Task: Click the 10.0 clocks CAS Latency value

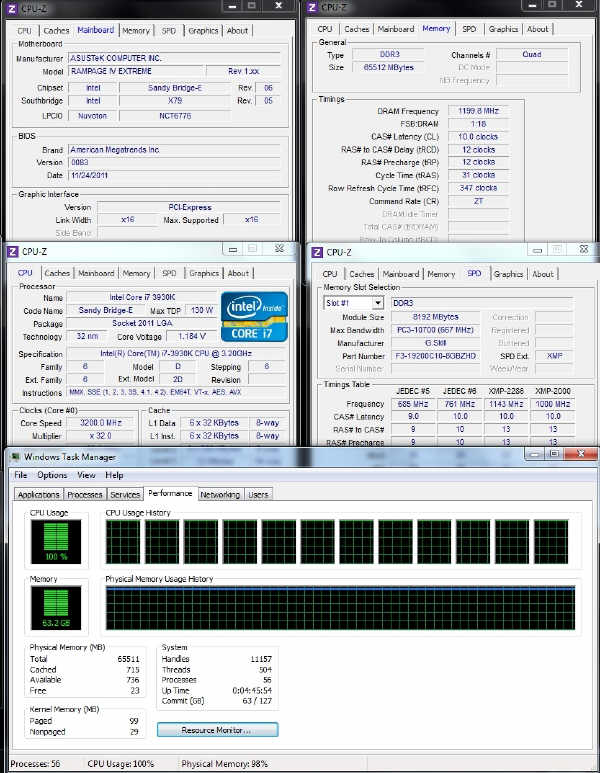Action: coord(478,137)
